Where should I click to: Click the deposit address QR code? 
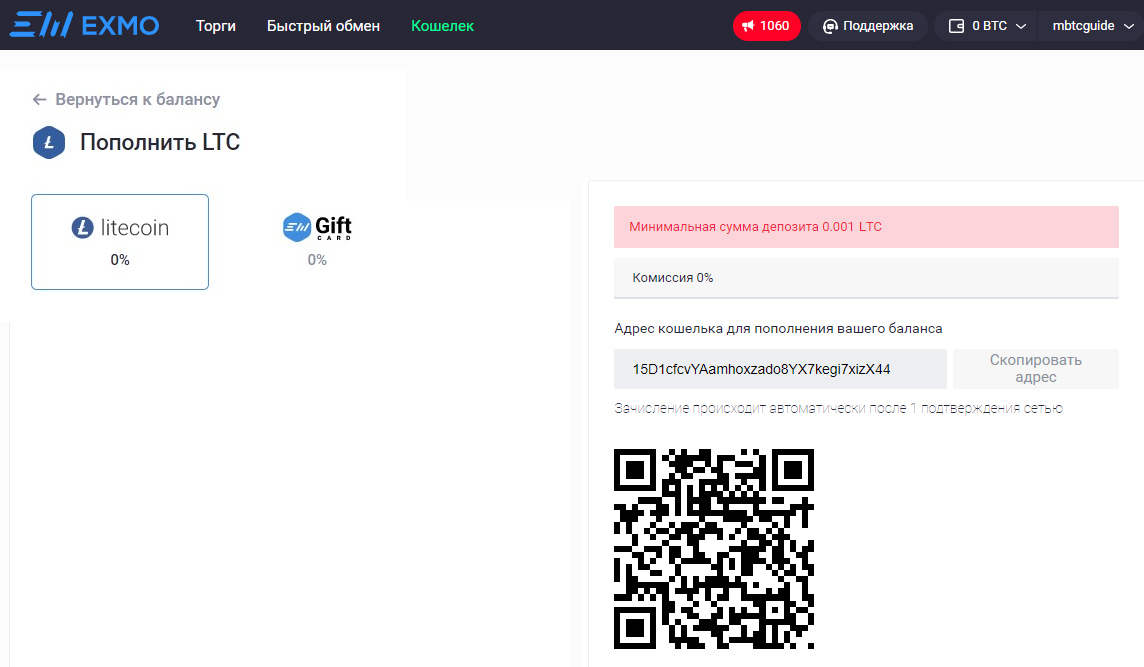click(713, 549)
